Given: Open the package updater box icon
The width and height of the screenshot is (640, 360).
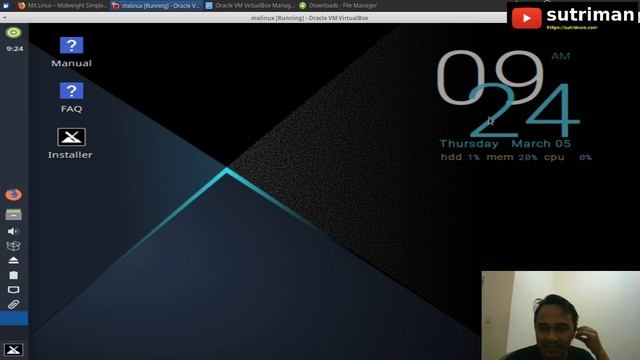Looking at the screenshot, I should [x=13, y=246].
